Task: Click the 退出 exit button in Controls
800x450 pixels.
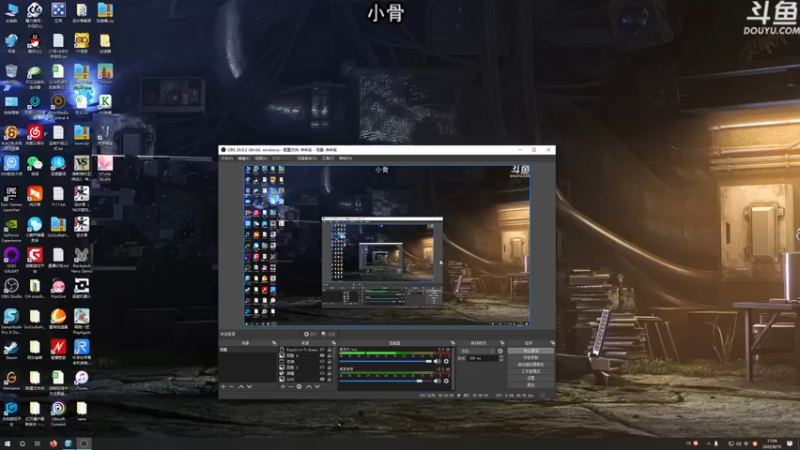Action: pyautogui.click(x=531, y=385)
